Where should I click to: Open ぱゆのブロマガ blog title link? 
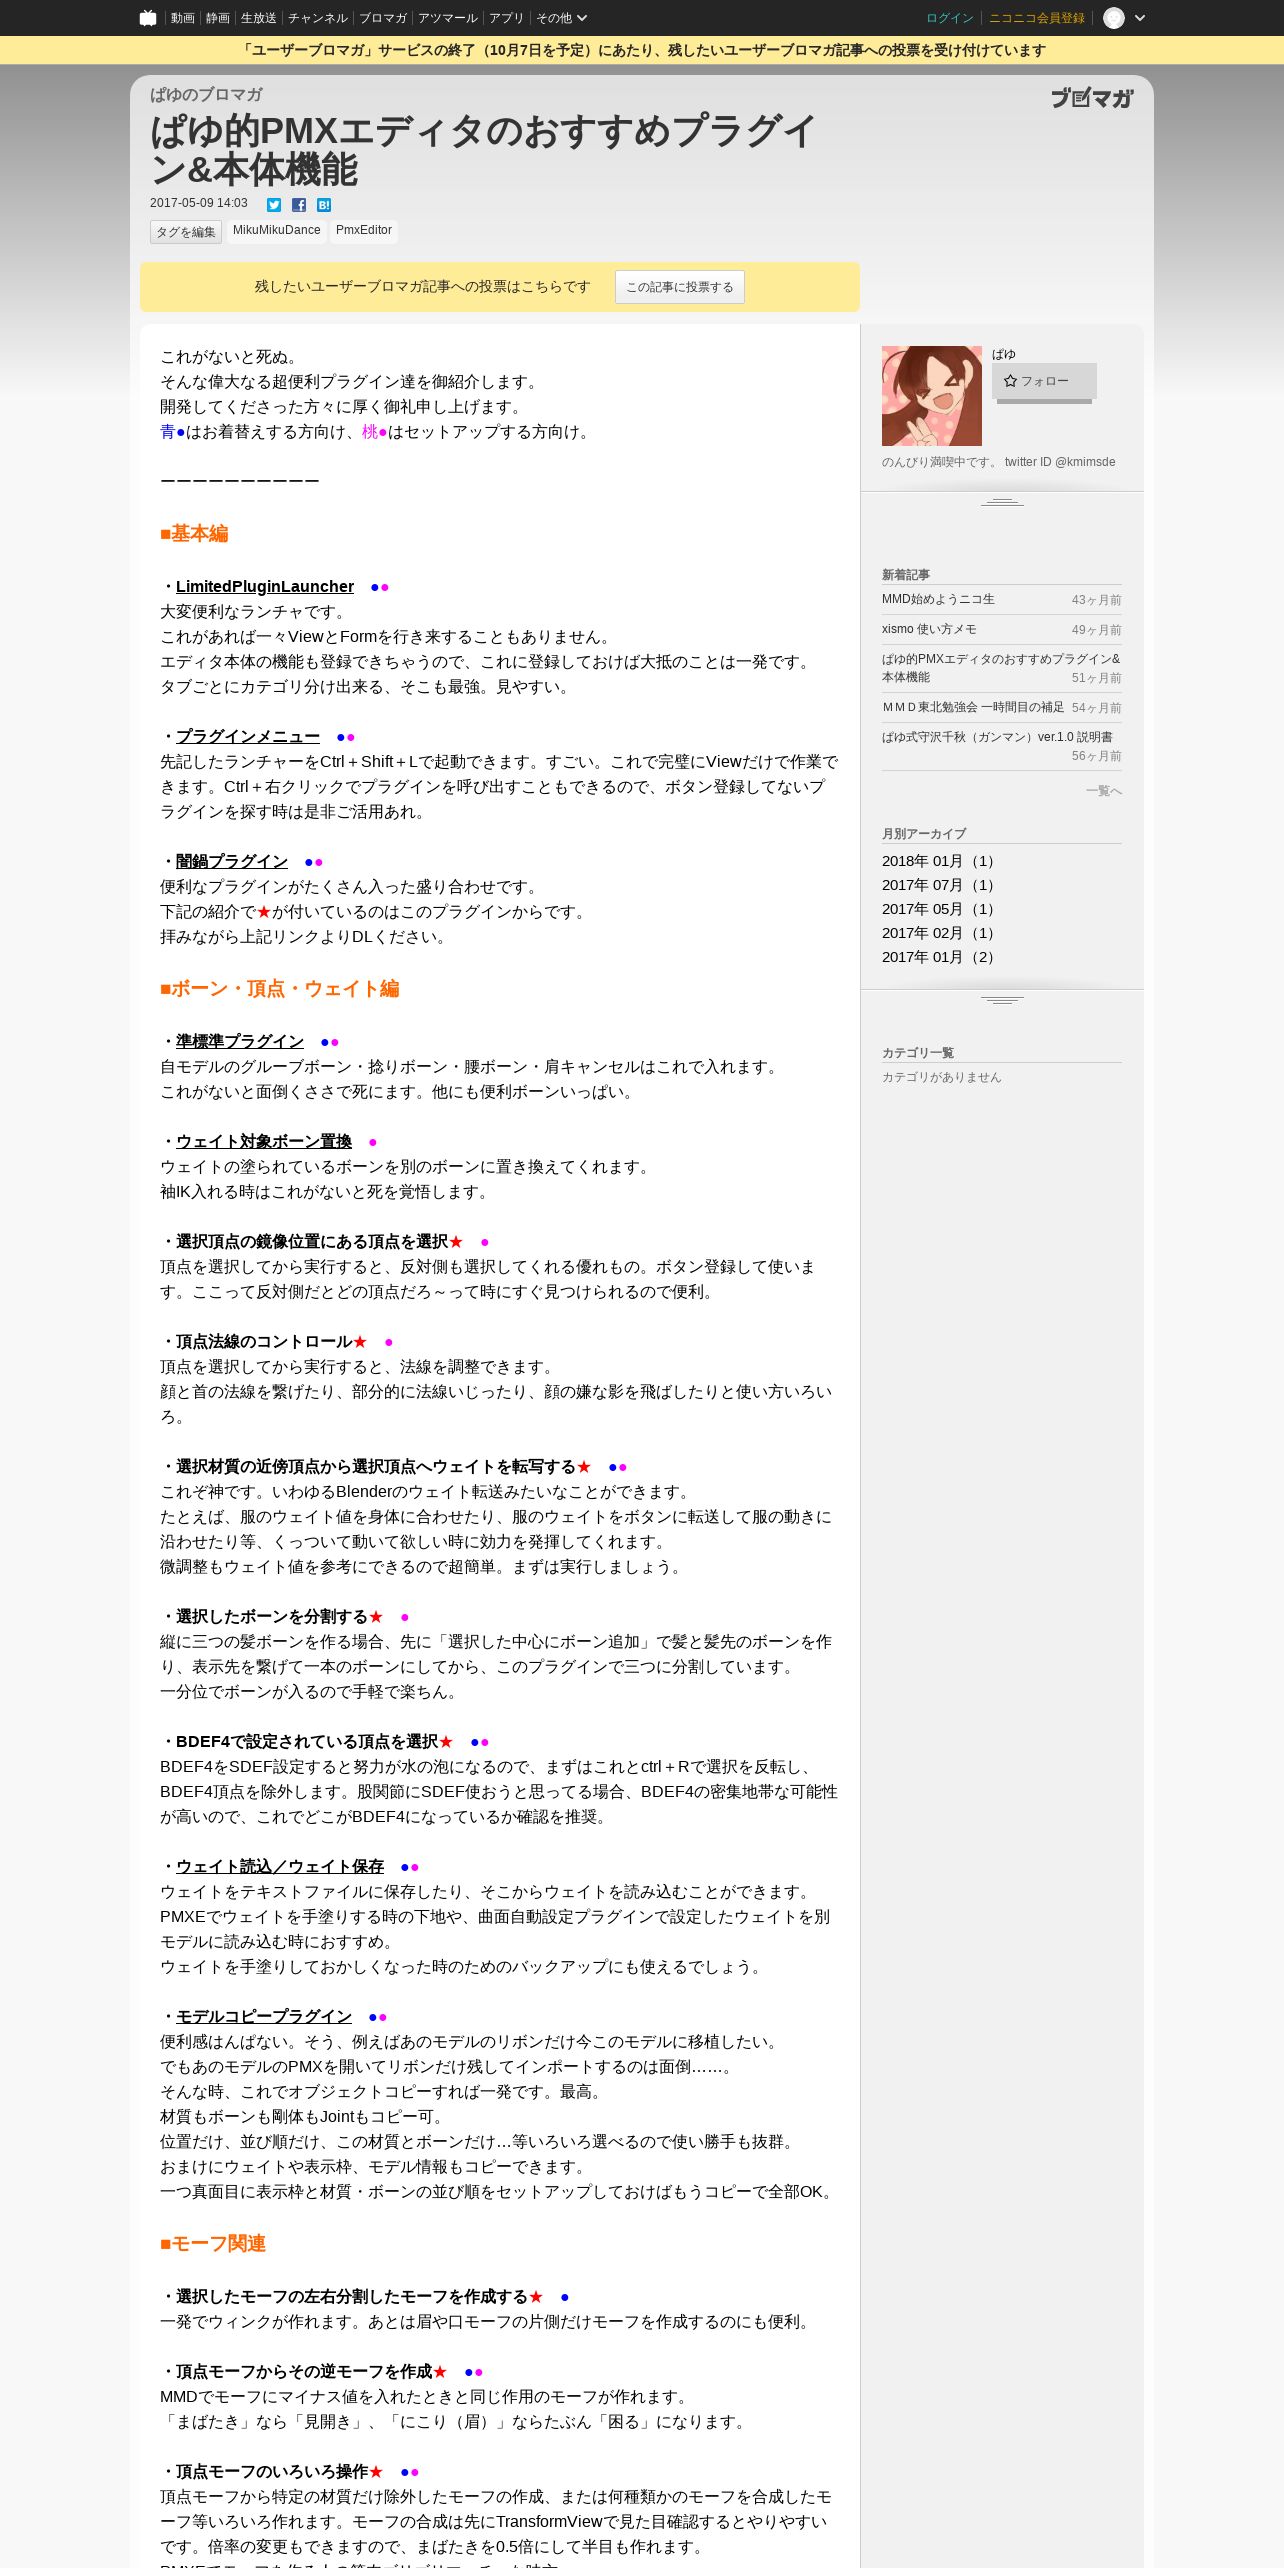click(206, 94)
